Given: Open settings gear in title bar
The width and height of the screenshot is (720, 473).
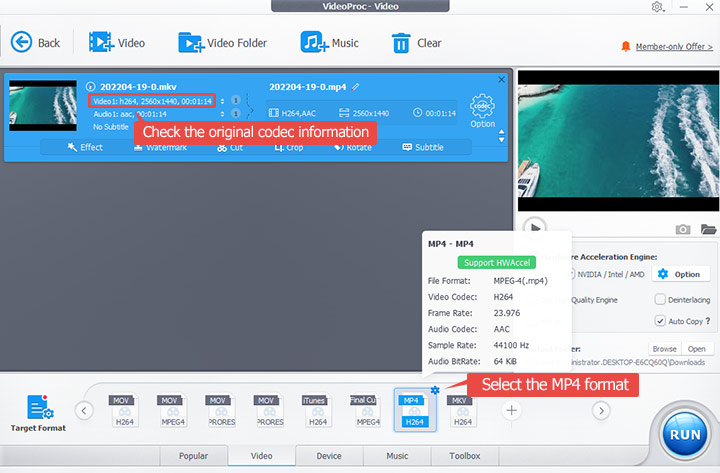Looking at the screenshot, I should (x=658, y=7).
